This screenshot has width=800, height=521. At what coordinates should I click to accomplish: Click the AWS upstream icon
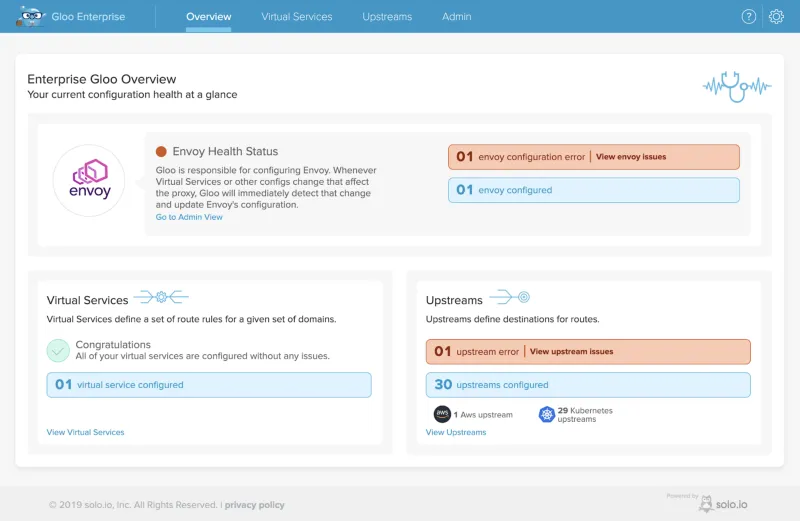[x=442, y=414]
